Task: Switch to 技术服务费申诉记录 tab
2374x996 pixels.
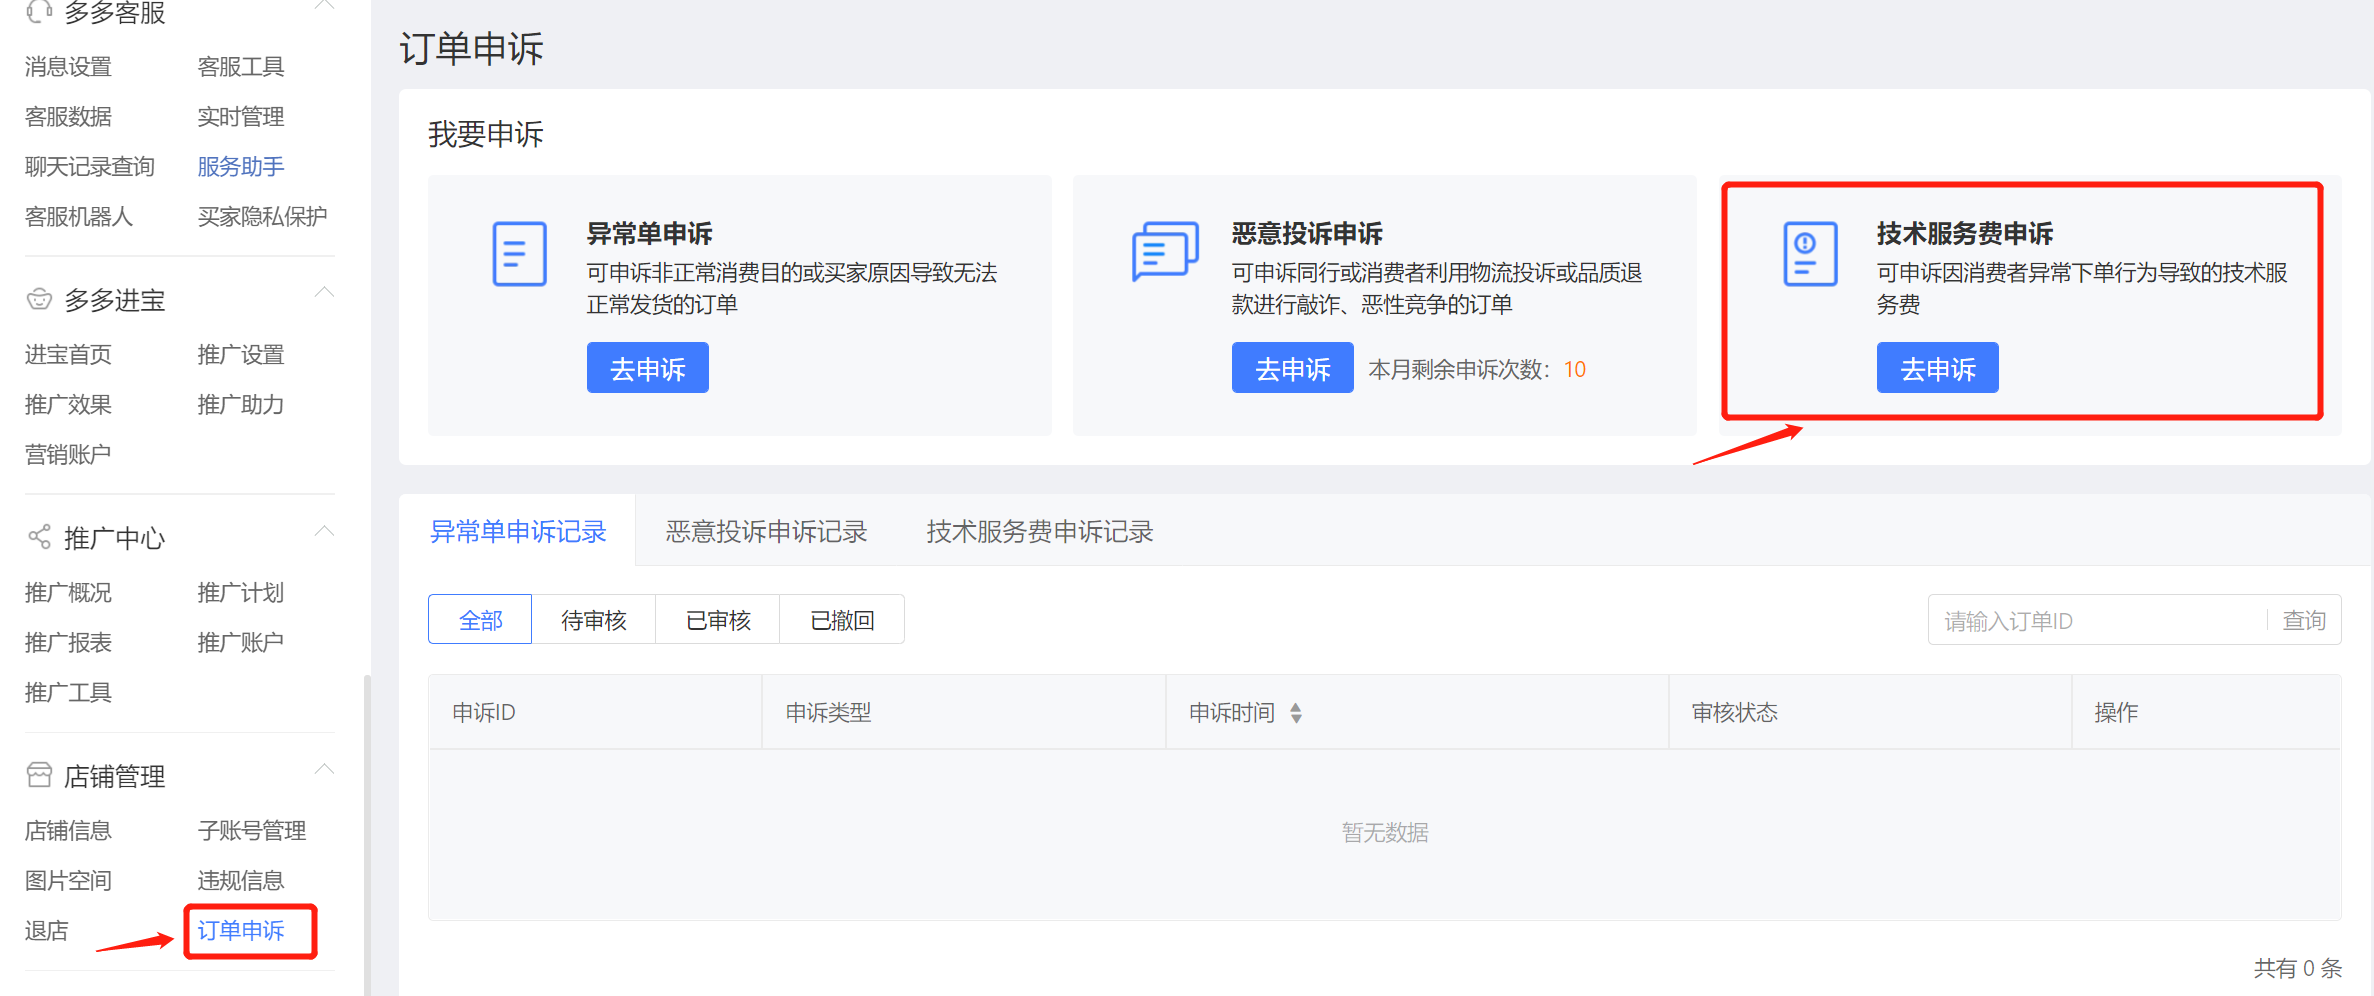Action: [x=1040, y=531]
